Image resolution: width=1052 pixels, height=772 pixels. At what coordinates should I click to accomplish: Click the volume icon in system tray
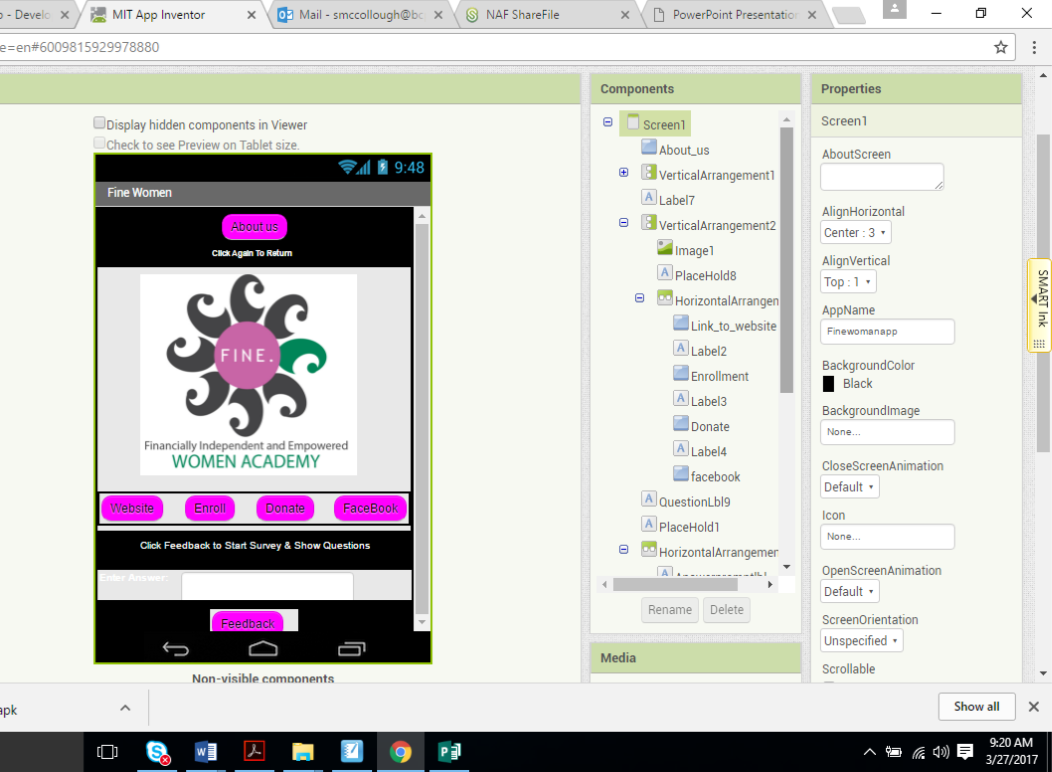(x=941, y=752)
